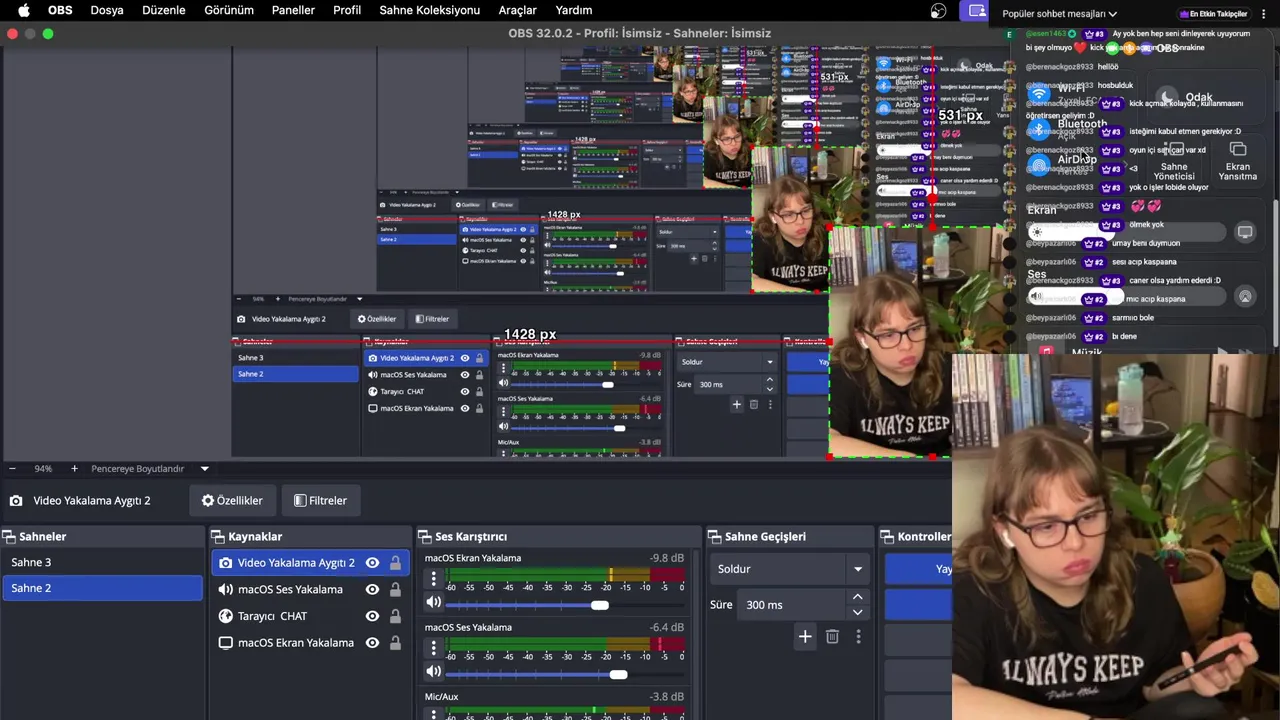1280x720 pixels.
Task: Open the Görünüm menu
Action: [229, 10]
